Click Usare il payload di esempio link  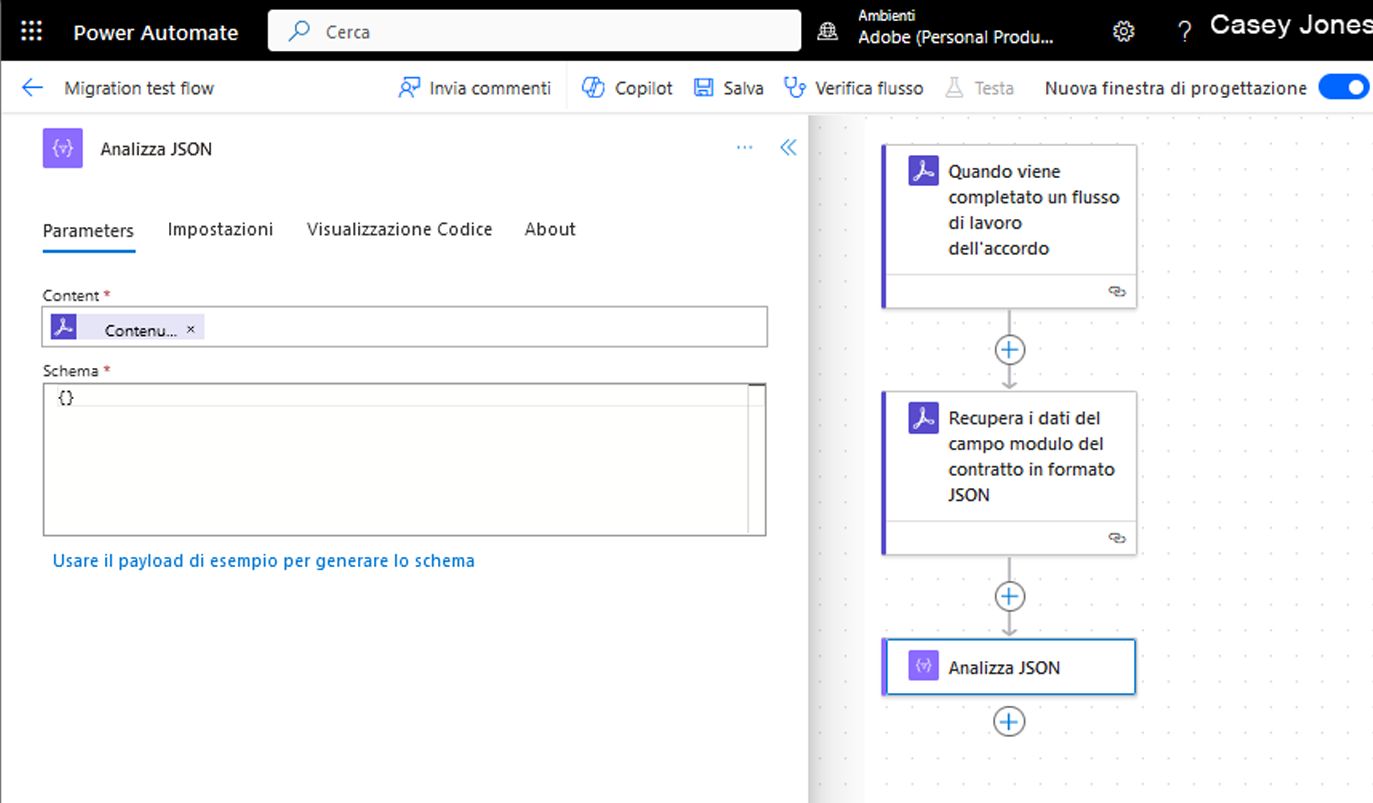point(263,561)
